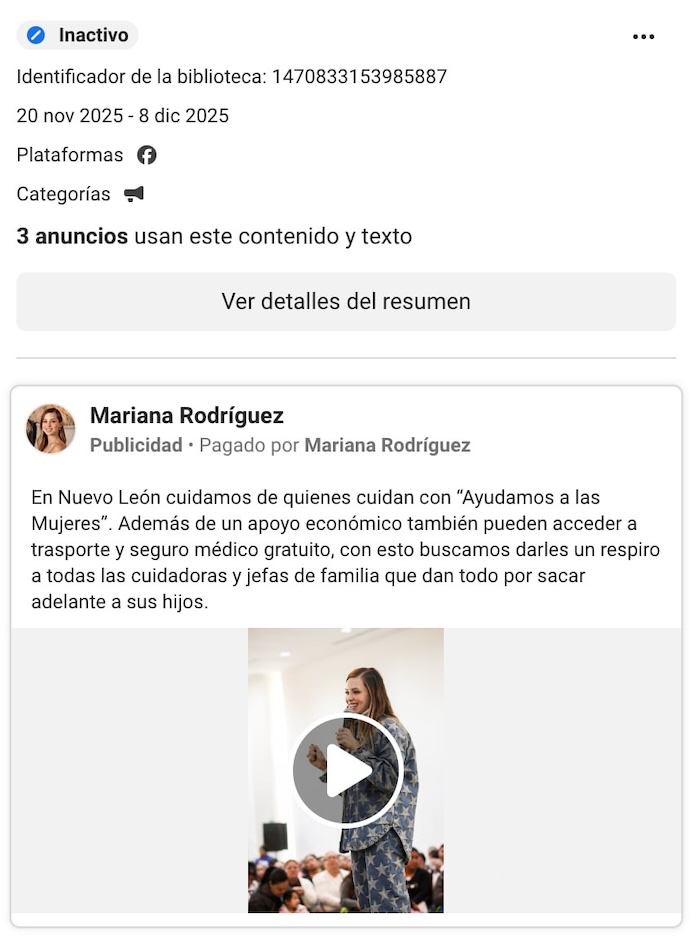Play the ad video
This screenshot has width=700, height=941.
347,770
